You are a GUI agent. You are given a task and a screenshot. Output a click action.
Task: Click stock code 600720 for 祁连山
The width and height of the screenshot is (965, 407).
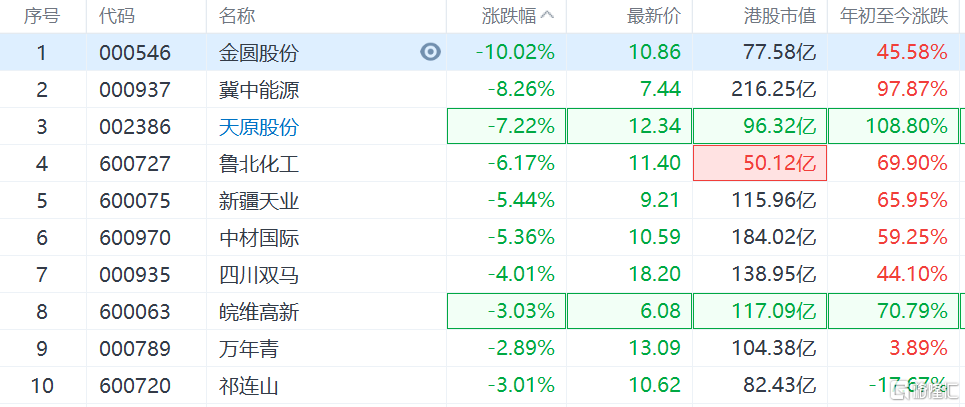coord(135,386)
